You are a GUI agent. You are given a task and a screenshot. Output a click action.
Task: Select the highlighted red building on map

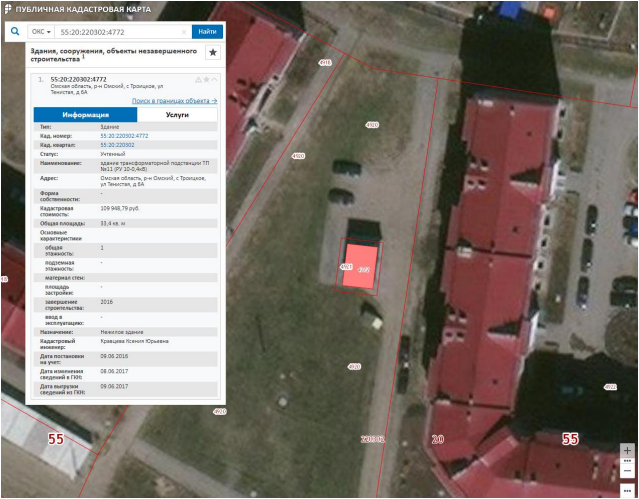point(360,266)
